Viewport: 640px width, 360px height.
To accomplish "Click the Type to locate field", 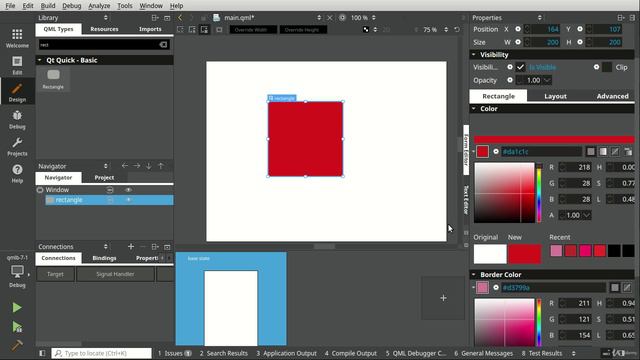I will coord(102,353).
